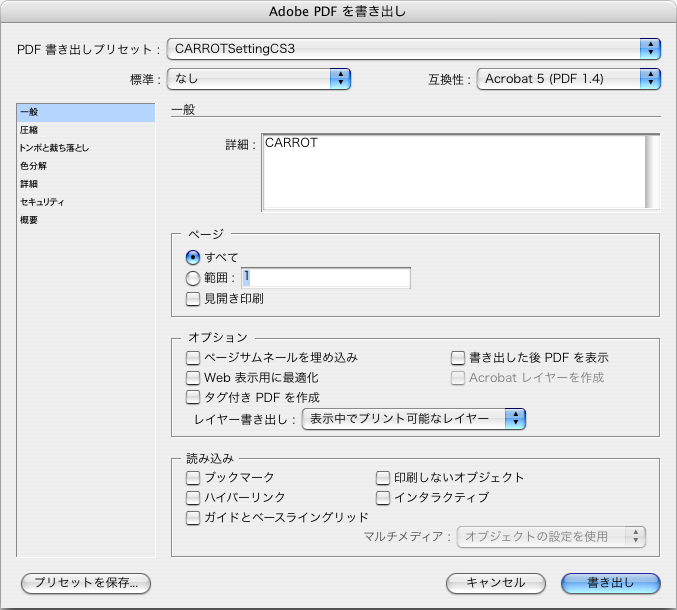Open the 互換性 Acrobat 5 dropdown
This screenshot has height=610, width=677.
click(x=569, y=79)
